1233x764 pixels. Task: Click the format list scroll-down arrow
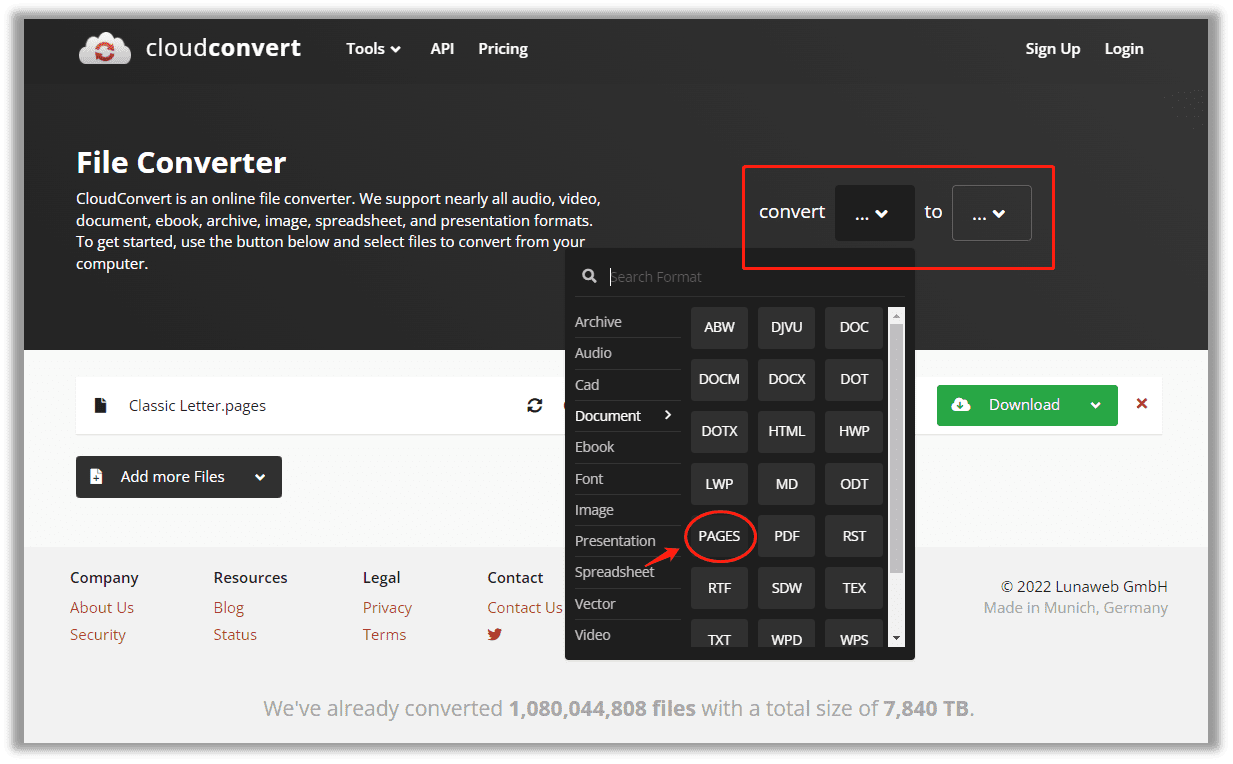(896, 638)
